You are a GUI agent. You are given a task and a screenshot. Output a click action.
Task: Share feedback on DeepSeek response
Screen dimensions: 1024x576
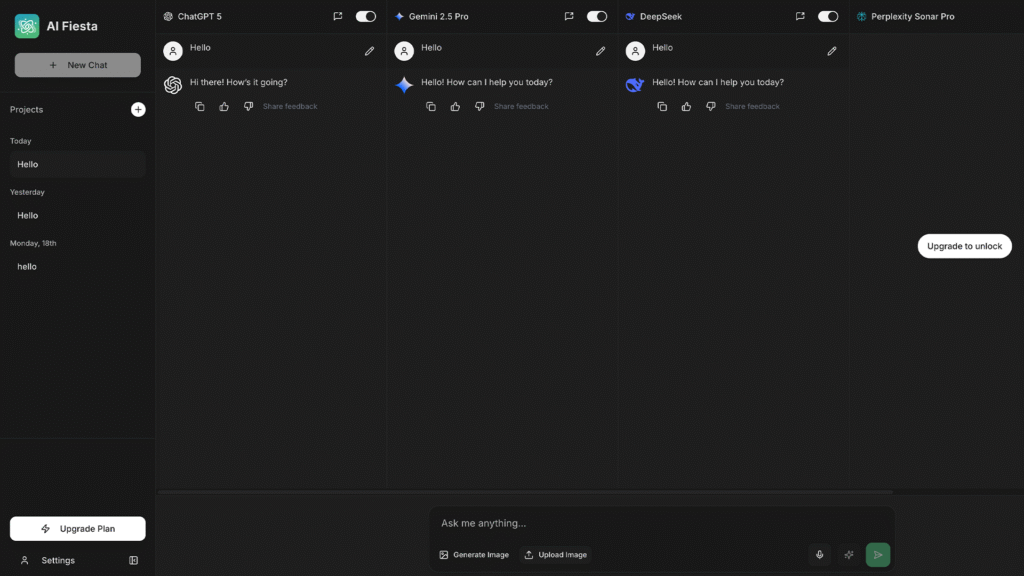pos(752,106)
